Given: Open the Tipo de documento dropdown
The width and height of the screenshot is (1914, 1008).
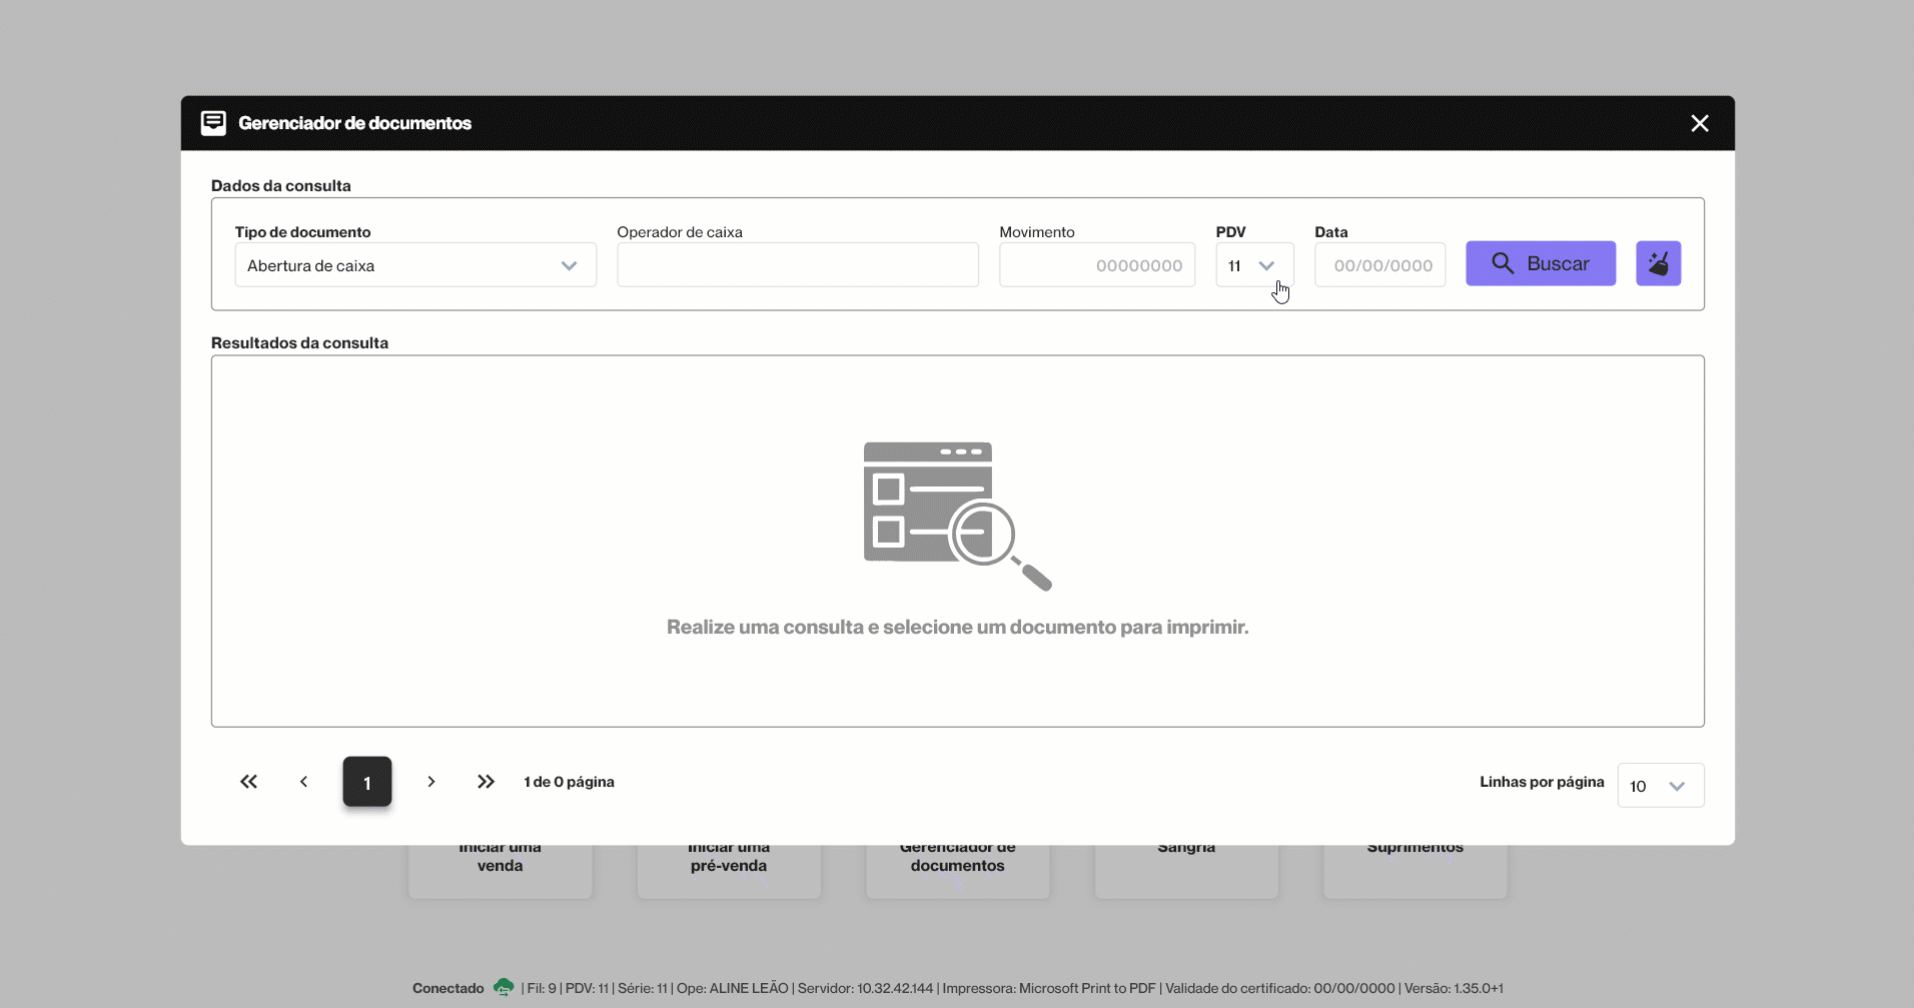Looking at the screenshot, I should (415, 266).
